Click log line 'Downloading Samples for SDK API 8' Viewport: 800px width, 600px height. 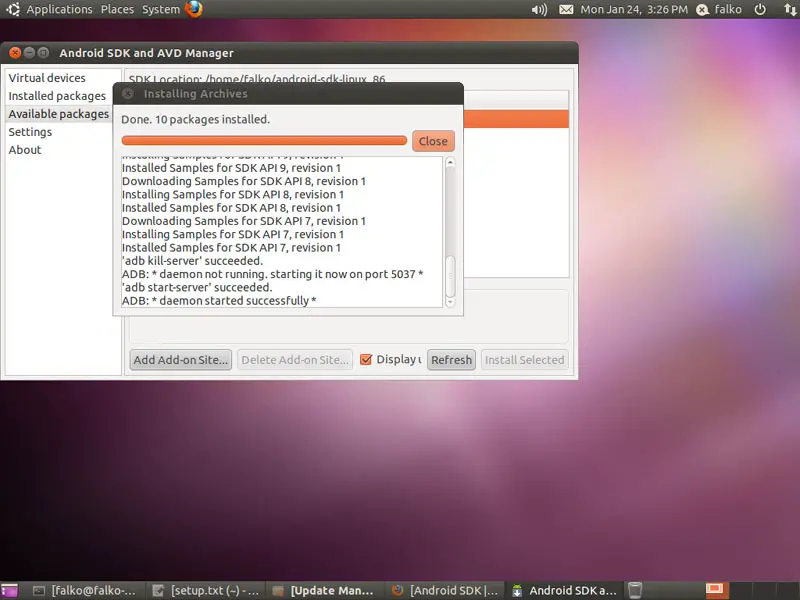pyautogui.click(x=244, y=181)
